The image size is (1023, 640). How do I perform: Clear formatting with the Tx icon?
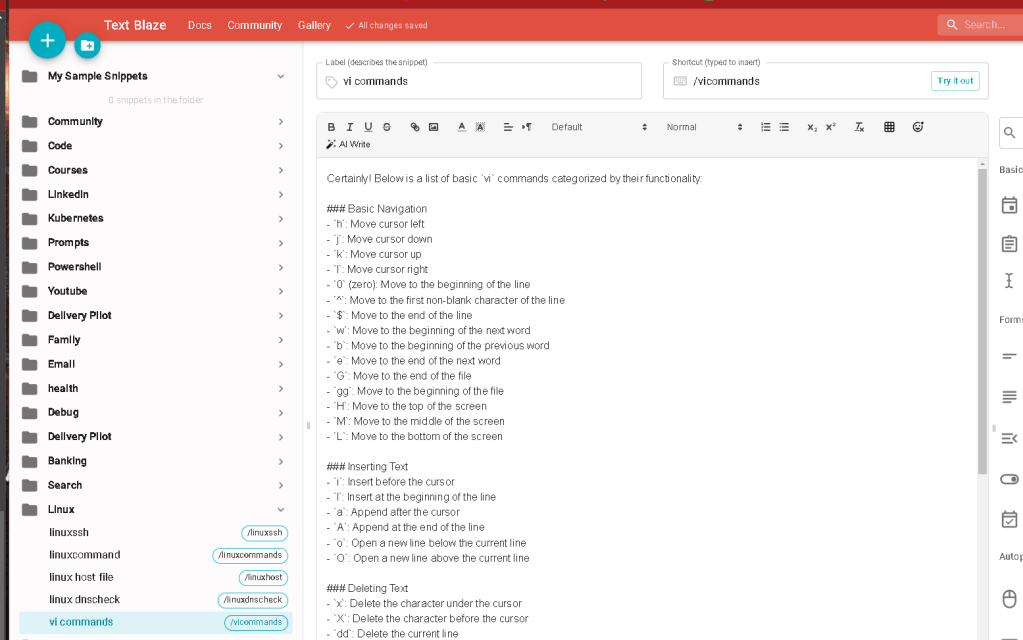[x=859, y=127]
